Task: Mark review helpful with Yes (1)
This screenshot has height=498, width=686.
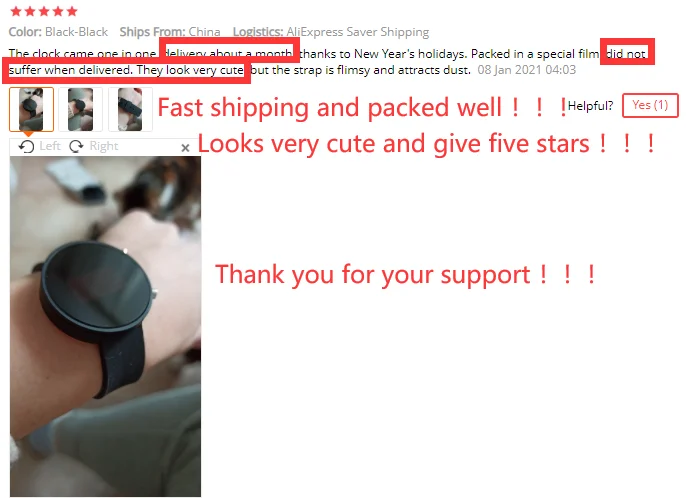Action: tap(650, 105)
